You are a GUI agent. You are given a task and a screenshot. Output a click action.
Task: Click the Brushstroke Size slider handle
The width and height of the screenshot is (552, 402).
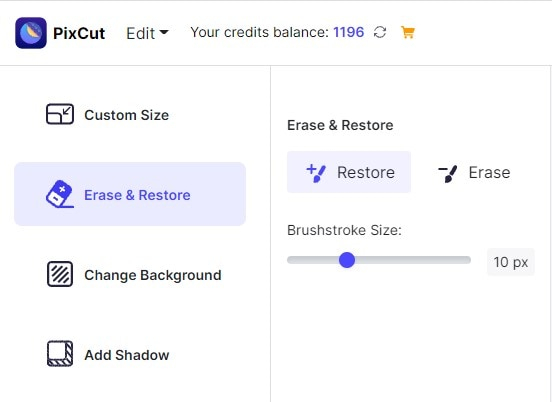click(347, 260)
